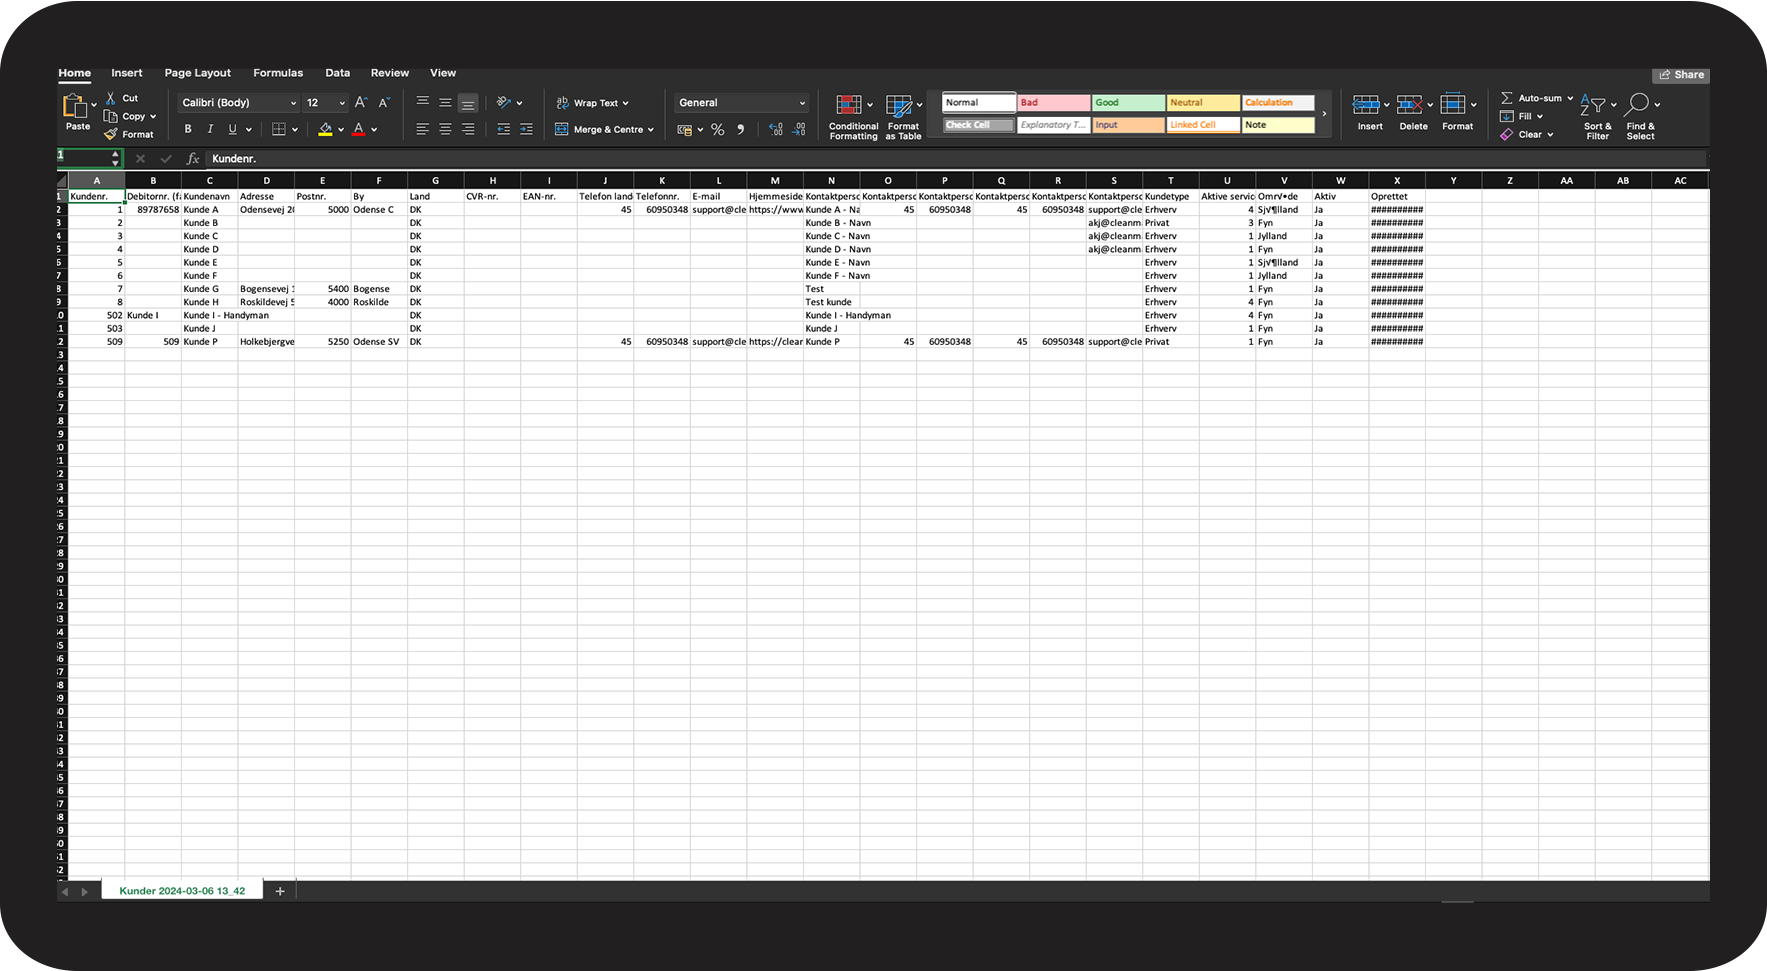Image resolution: width=1767 pixels, height=971 pixels.
Task: Click the Copy icon in the clipboard group
Action: pos(110,116)
